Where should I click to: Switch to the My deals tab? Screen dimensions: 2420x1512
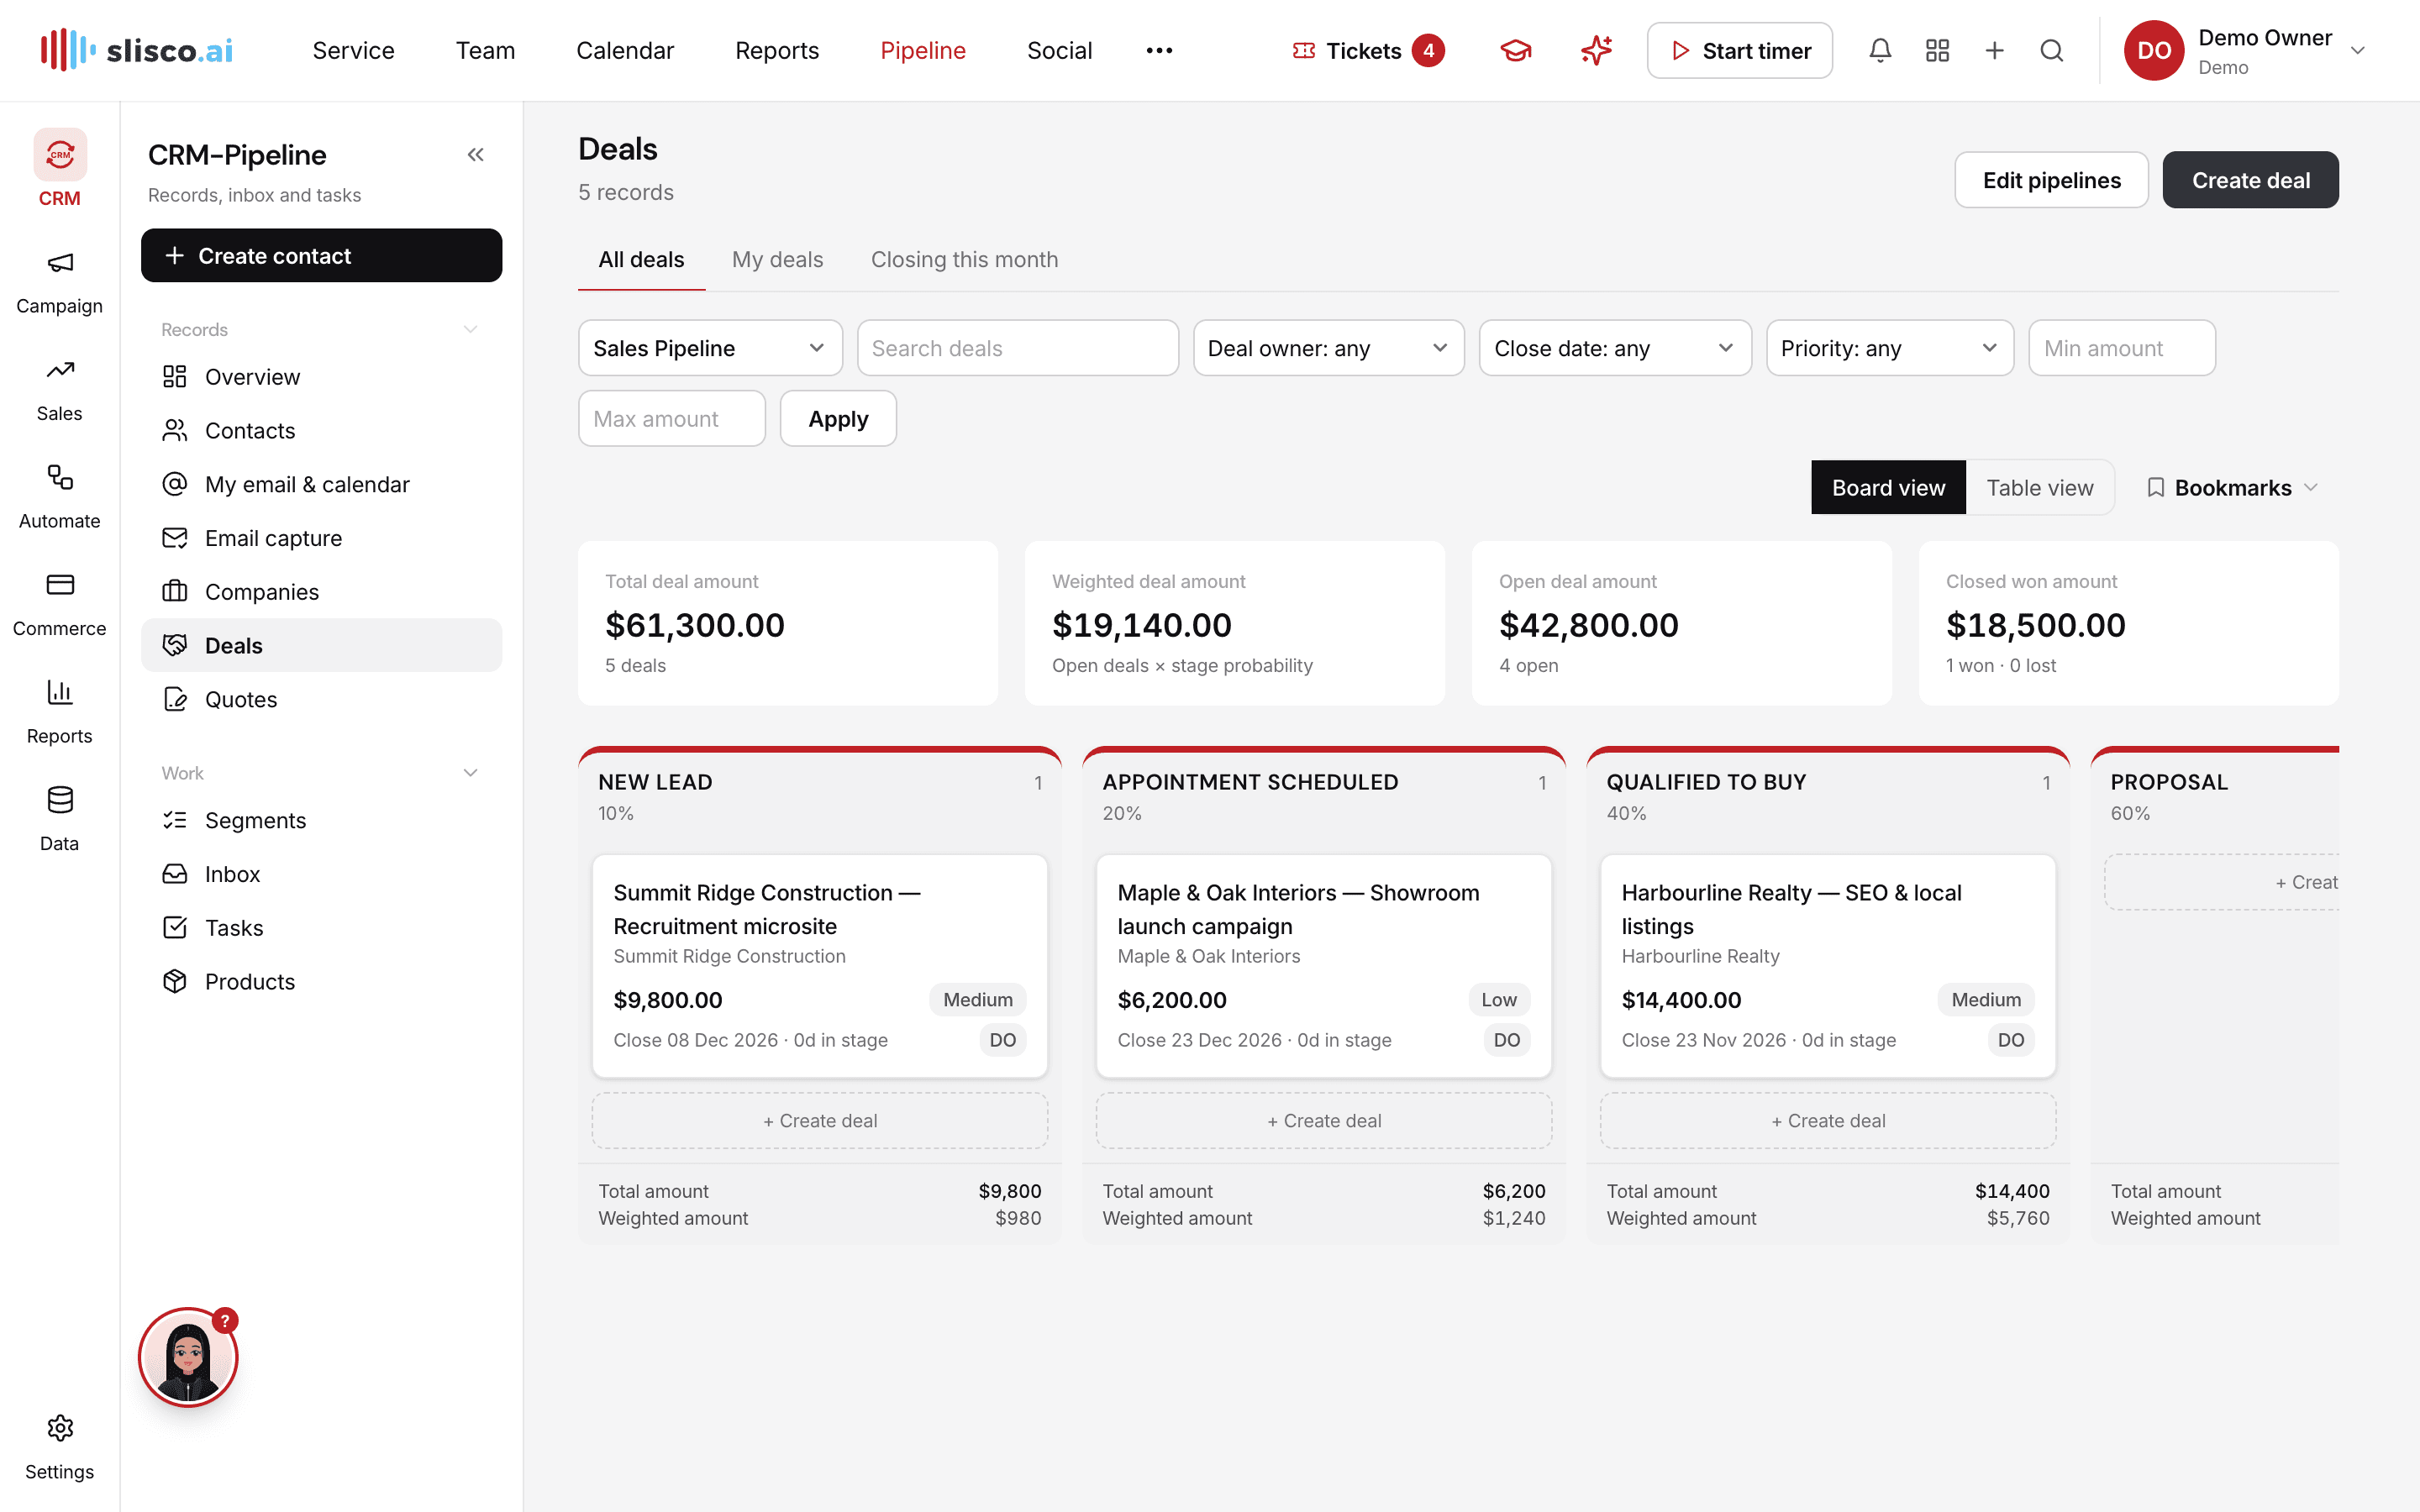777,259
